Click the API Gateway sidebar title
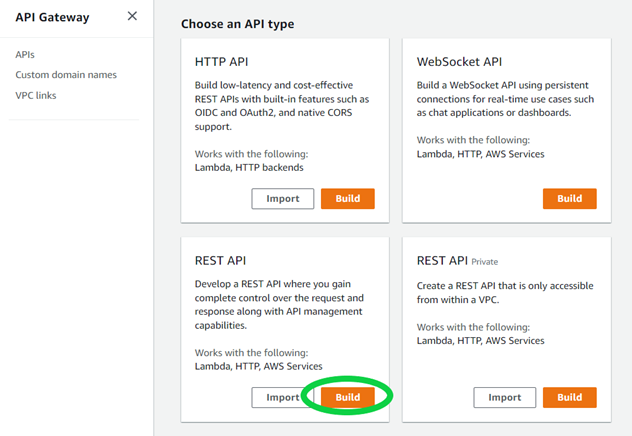This screenshot has height=436, width=632. (x=52, y=17)
